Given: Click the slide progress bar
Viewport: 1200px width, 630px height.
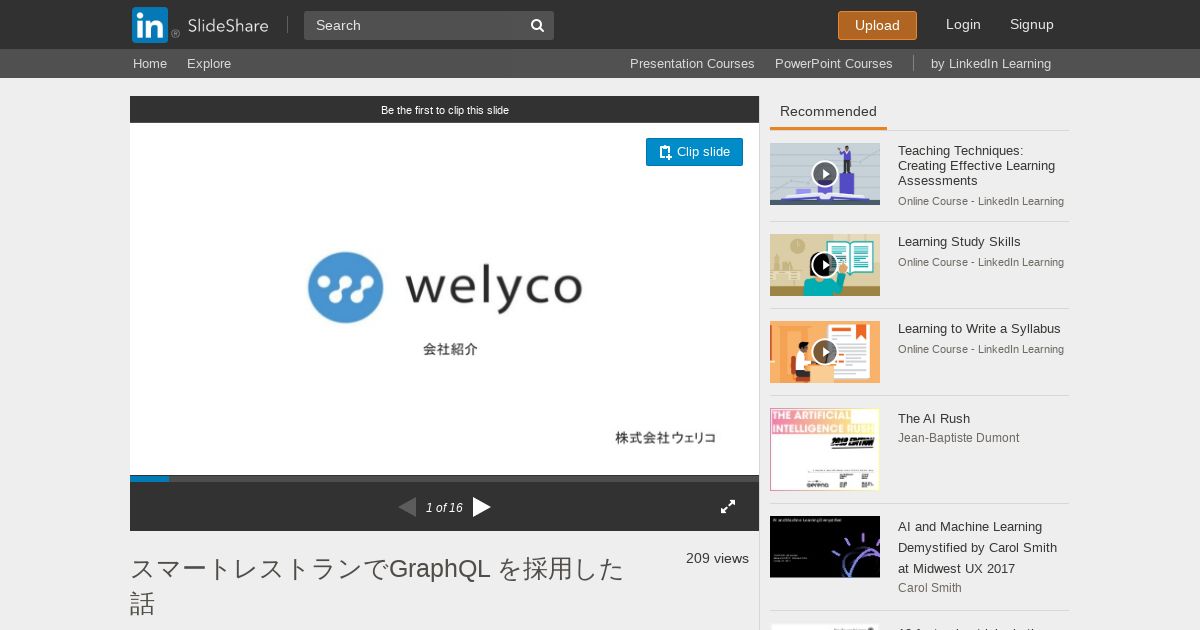Looking at the screenshot, I should pyautogui.click(x=444, y=478).
